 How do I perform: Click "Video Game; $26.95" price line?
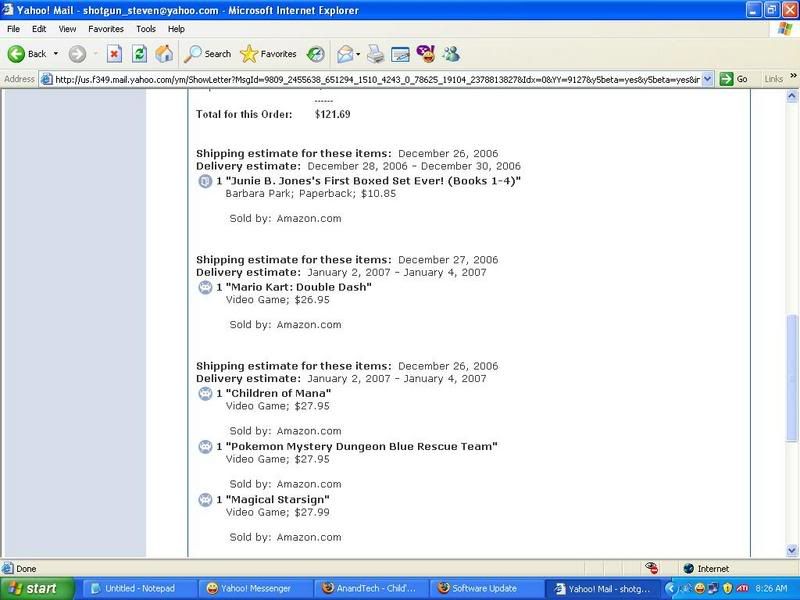[x=278, y=299]
